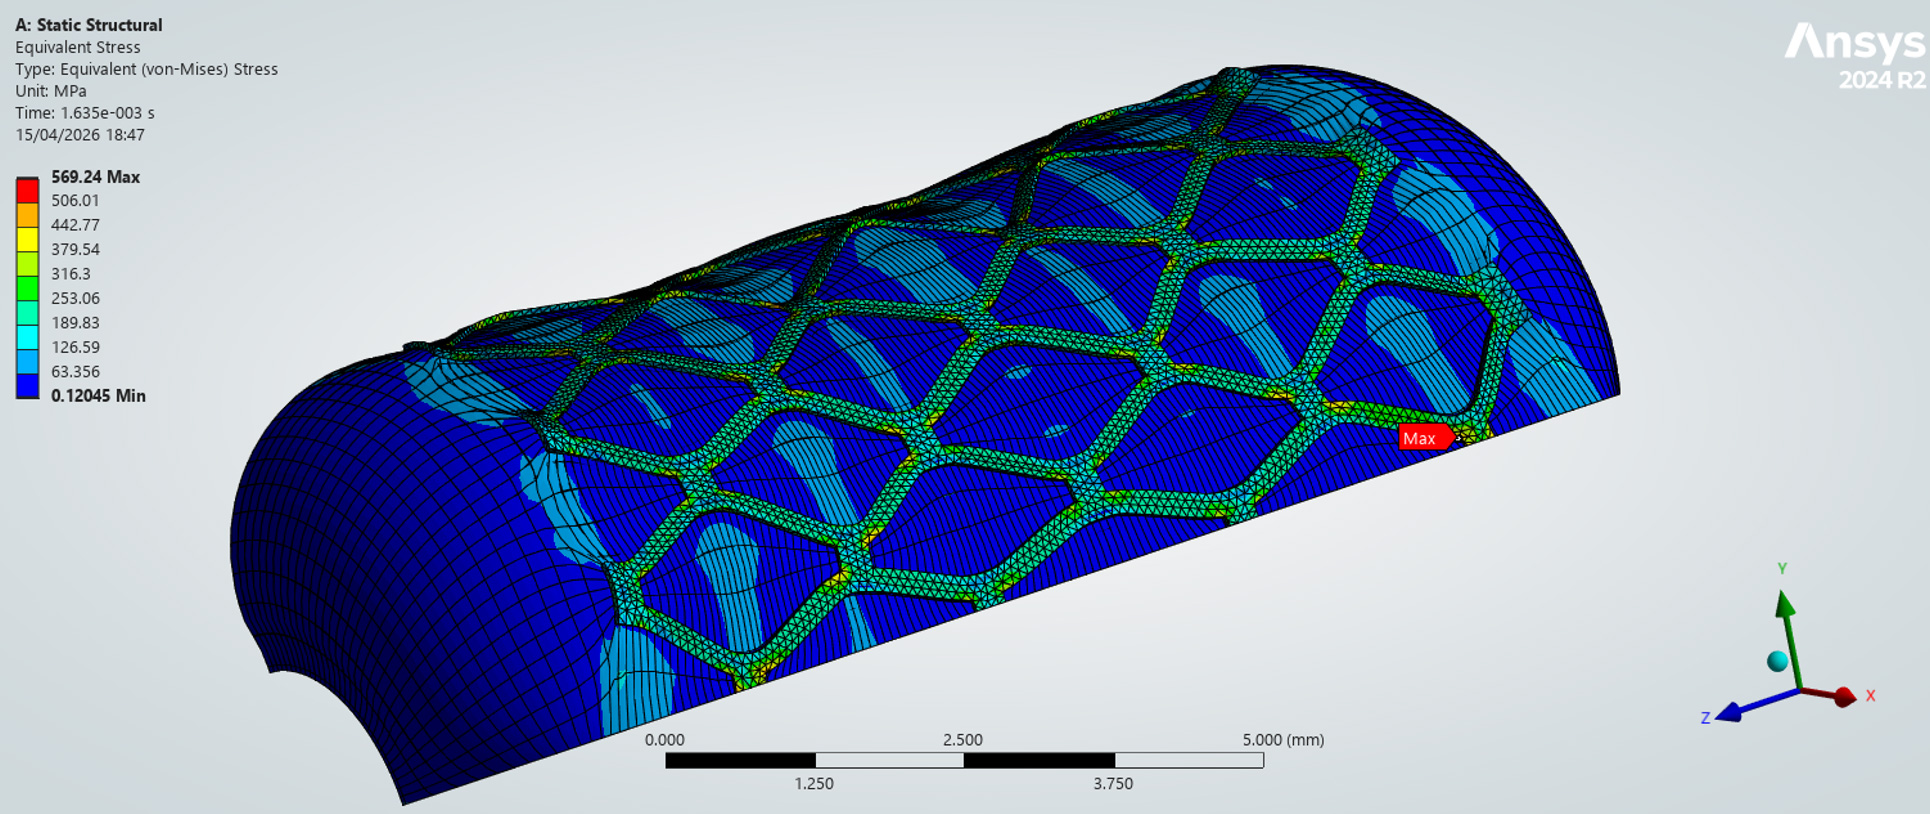Select the legend value 506.01
Viewport: 1930px width, 814px height.
(x=75, y=200)
